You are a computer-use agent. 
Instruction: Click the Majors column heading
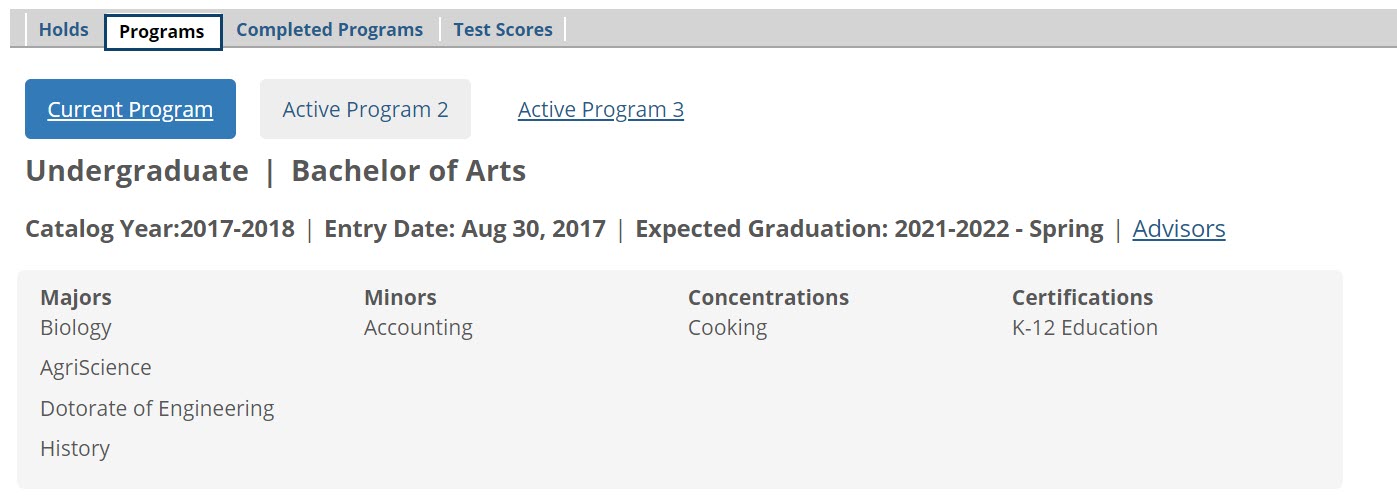point(76,297)
